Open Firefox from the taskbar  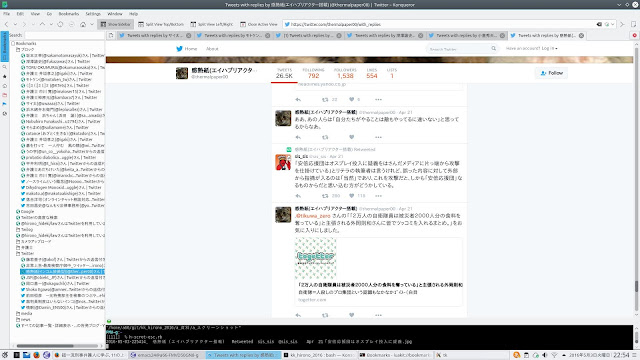[x=36, y=355]
